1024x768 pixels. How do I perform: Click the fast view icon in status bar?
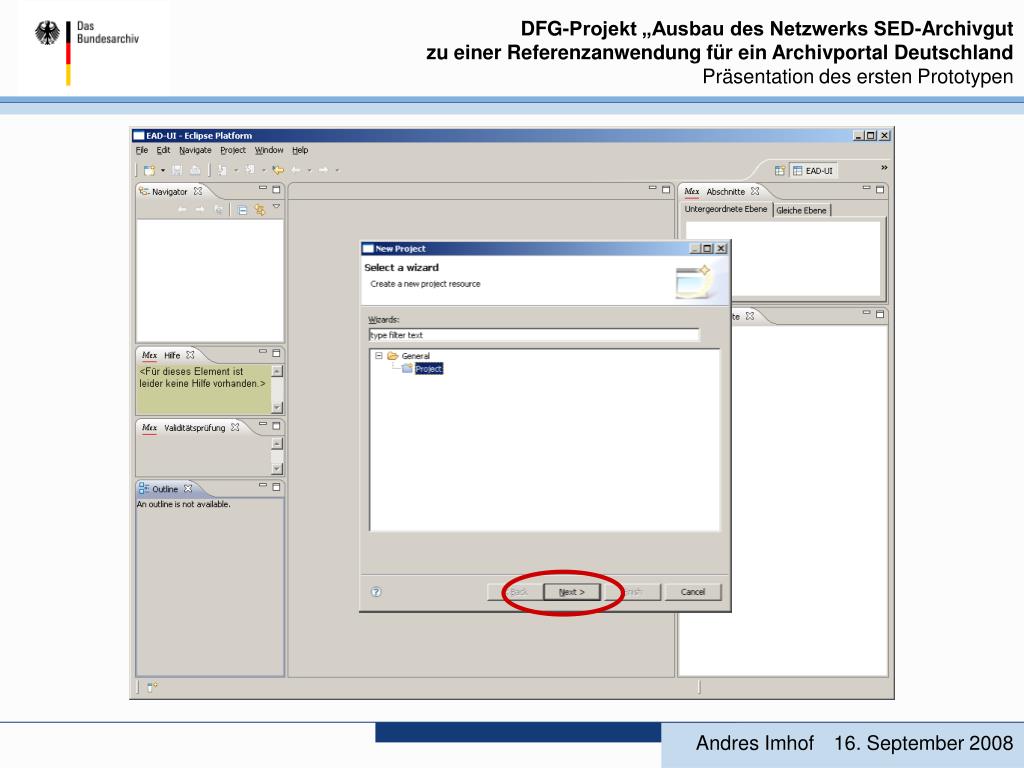click(152, 687)
